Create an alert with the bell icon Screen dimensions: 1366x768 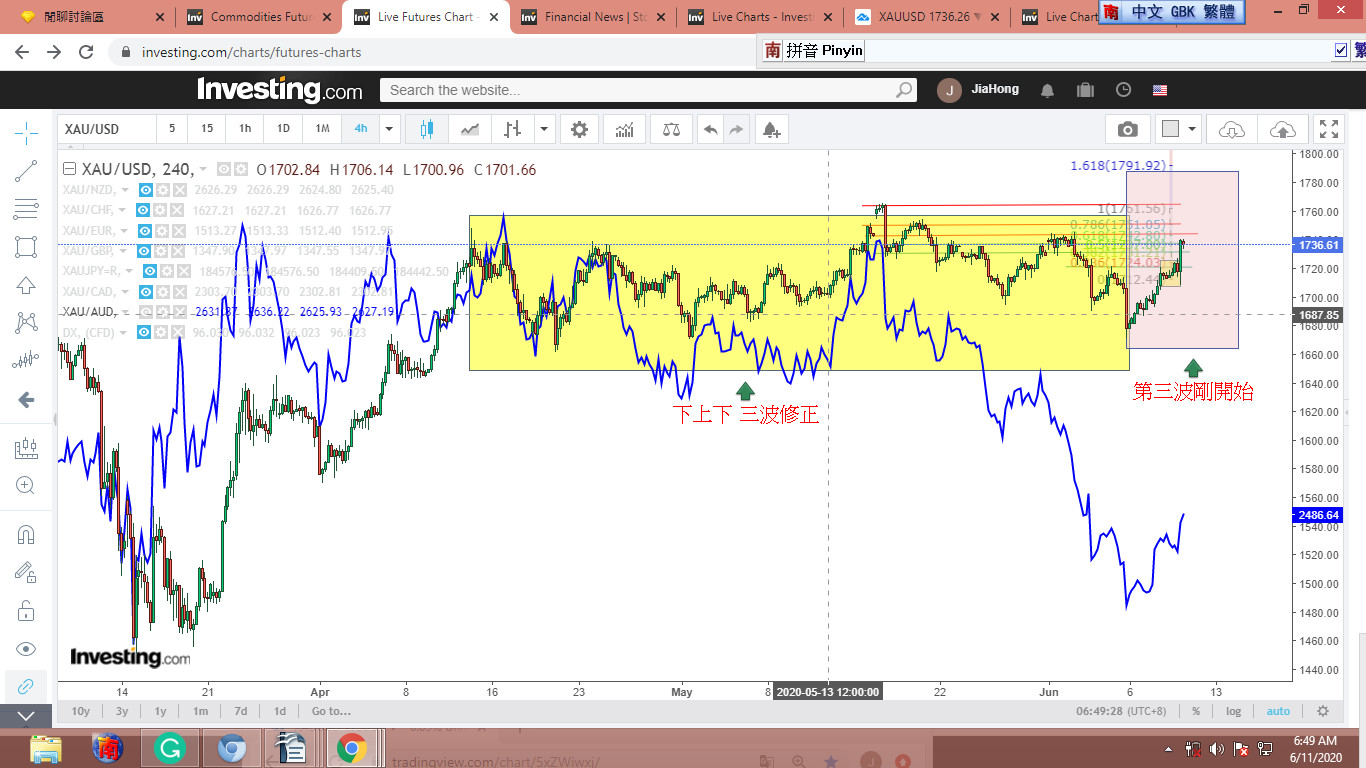click(x=770, y=129)
